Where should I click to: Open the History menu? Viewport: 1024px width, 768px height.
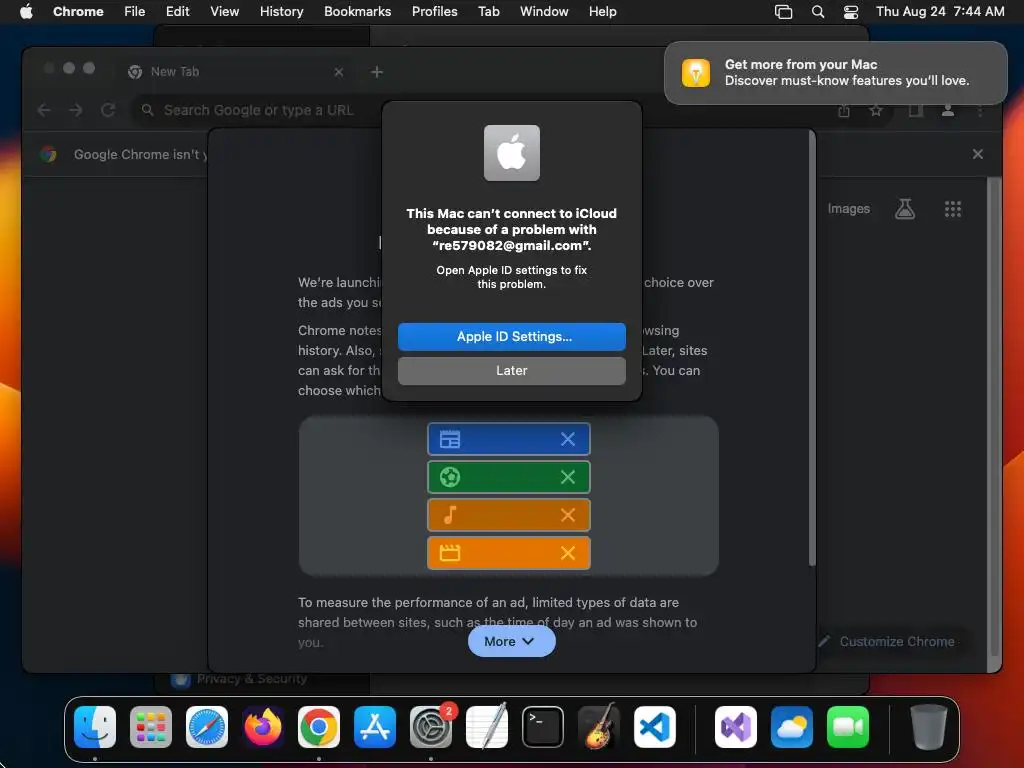point(281,11)
